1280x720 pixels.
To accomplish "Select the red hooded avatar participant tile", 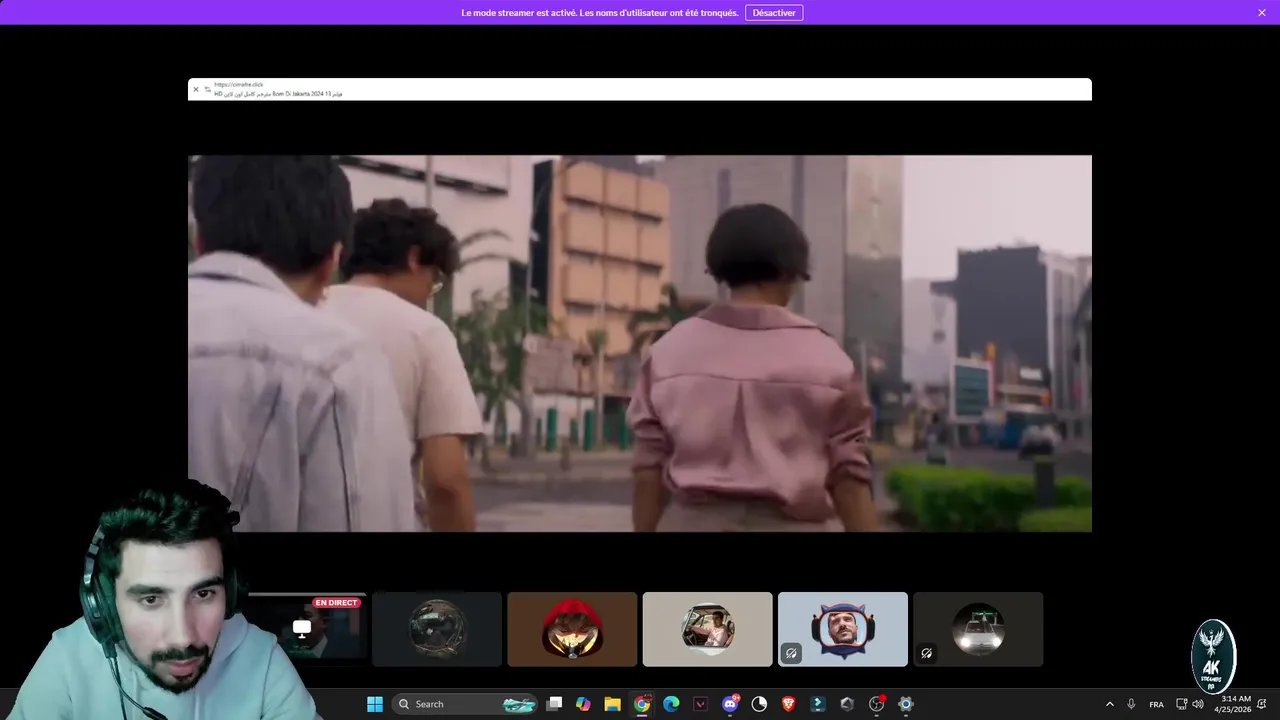I will click(572, 629).
